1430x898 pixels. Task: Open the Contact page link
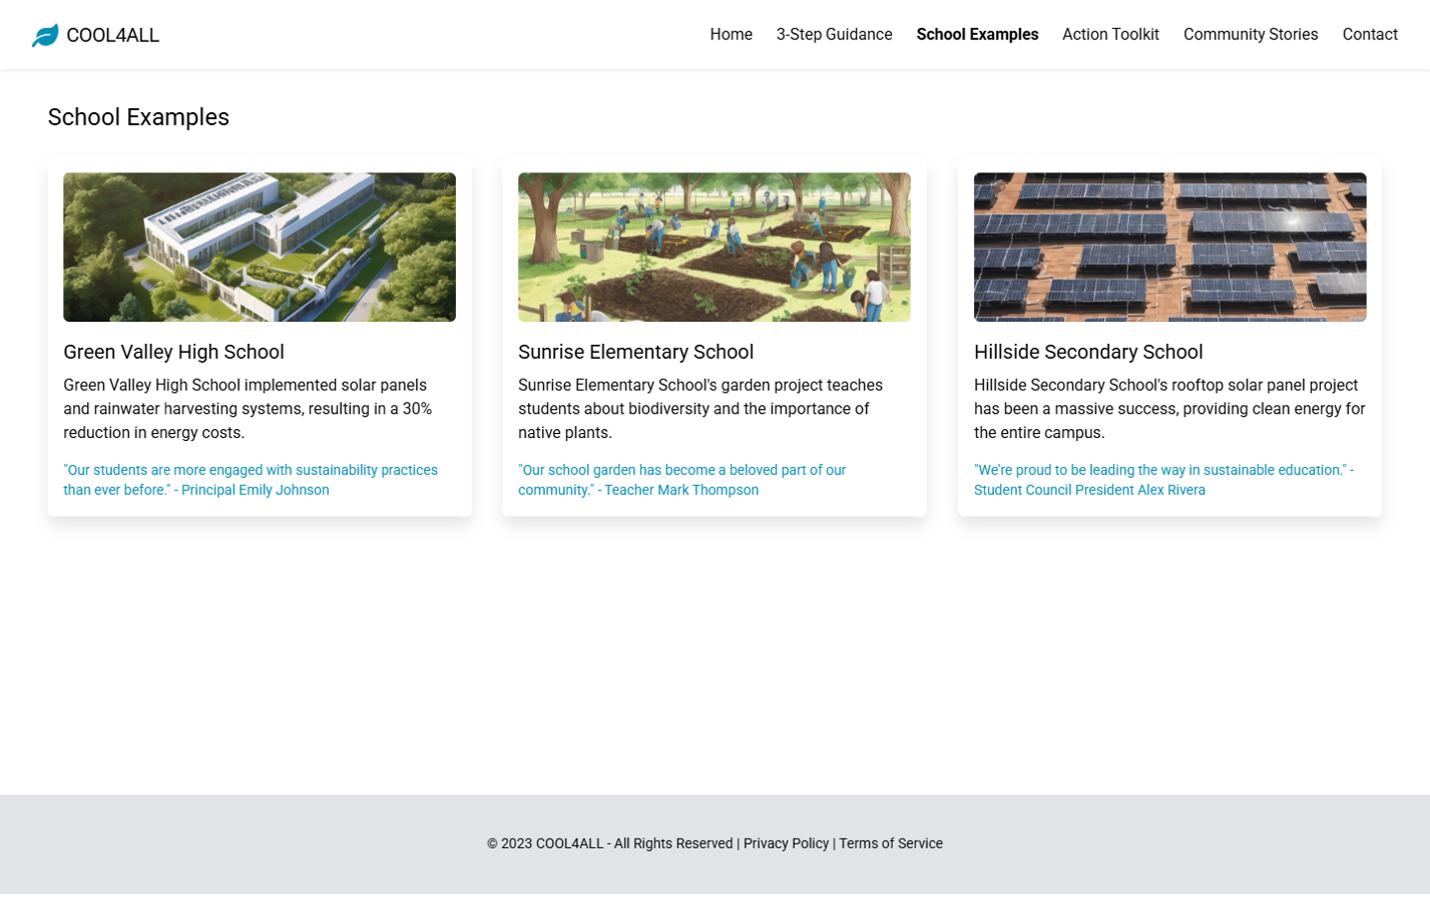[1369, 34]
